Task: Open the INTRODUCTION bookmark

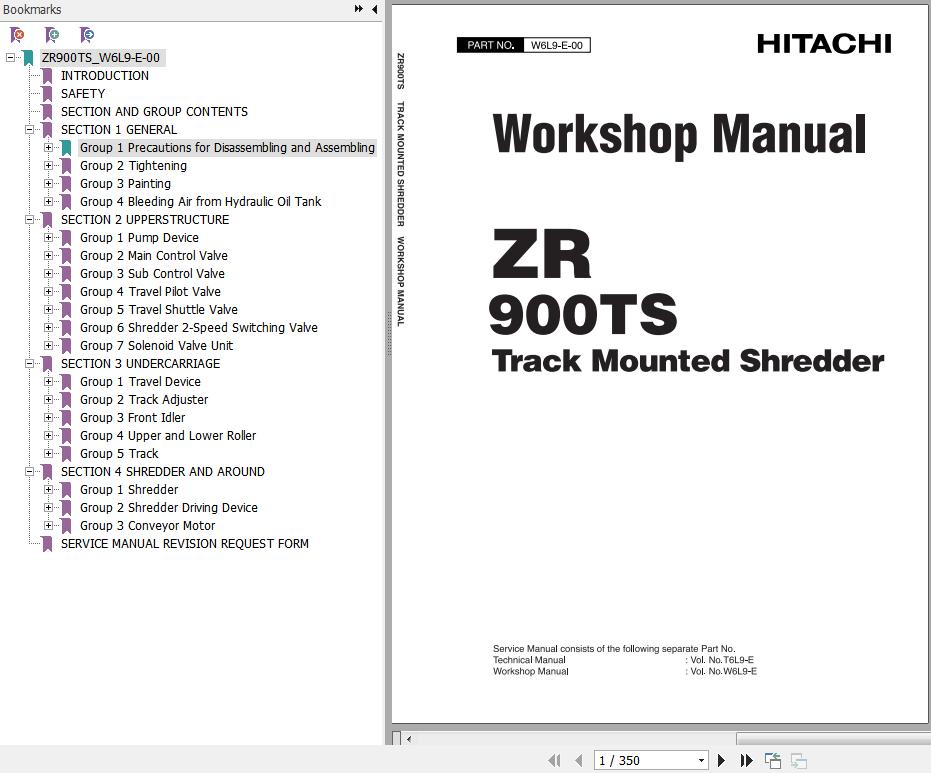Action: click(104, 75)
